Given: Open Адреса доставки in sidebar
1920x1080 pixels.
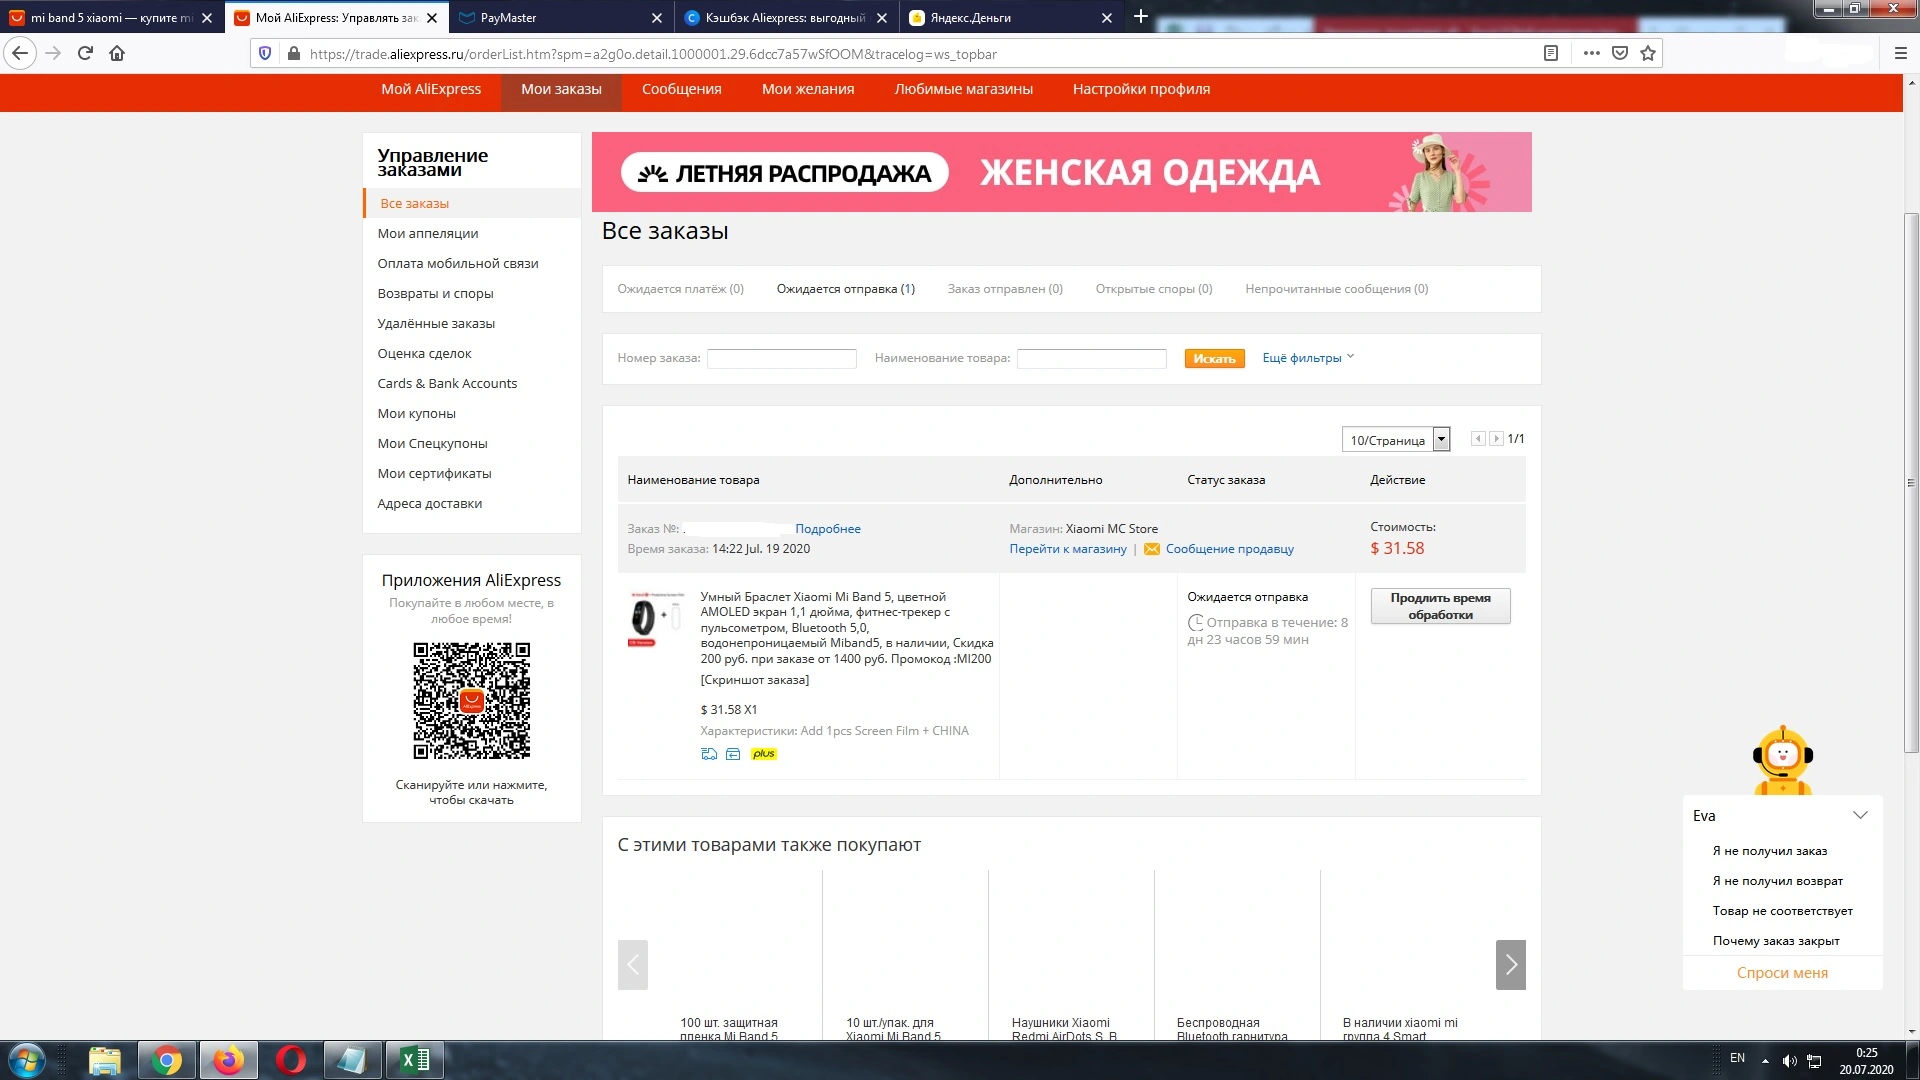Looking at the screenshot, I should [430, 503].
